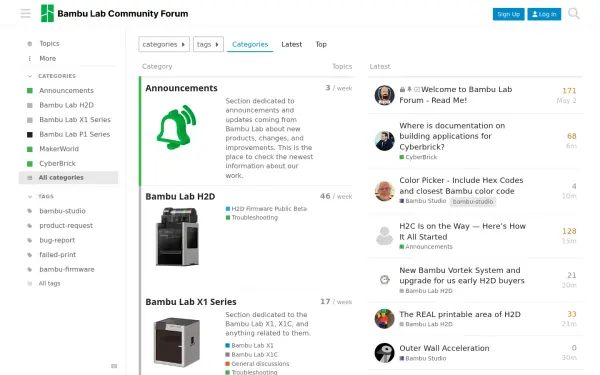Click avatar beside H2C Is on the Way topic
Viewport: 600px width, 375px height.
click(384, 236)
